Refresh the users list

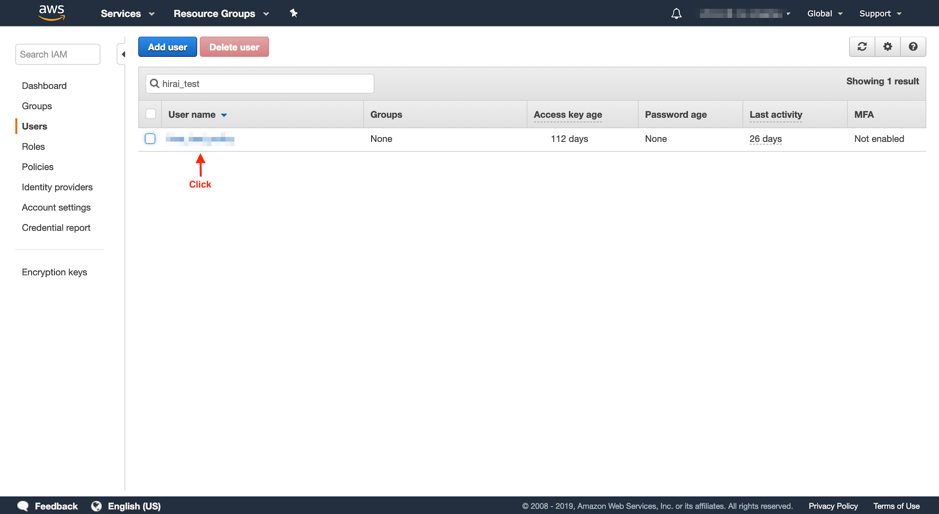(x=862, y=47)
